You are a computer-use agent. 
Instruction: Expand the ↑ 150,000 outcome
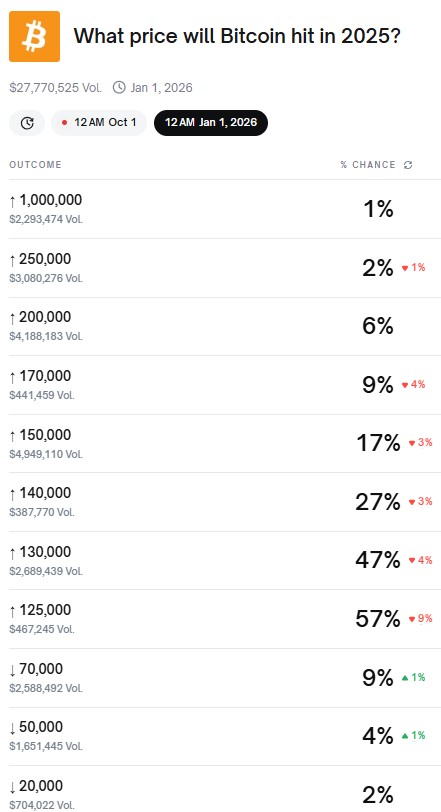pos(225,443)
